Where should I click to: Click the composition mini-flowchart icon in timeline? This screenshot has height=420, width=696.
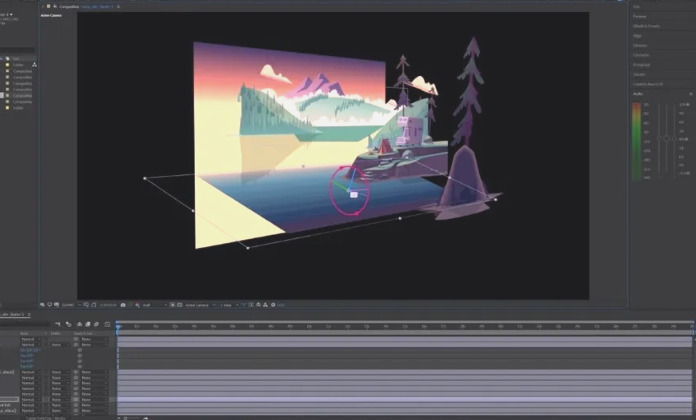coord(58,324)
